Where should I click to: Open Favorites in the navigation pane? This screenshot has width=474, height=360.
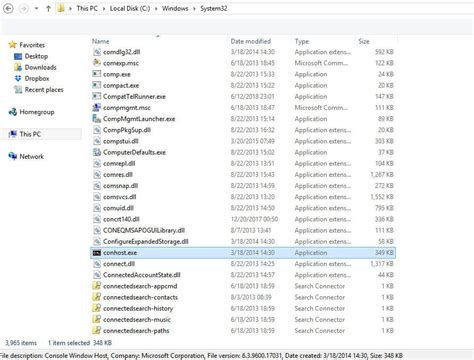tap(32, 45)
